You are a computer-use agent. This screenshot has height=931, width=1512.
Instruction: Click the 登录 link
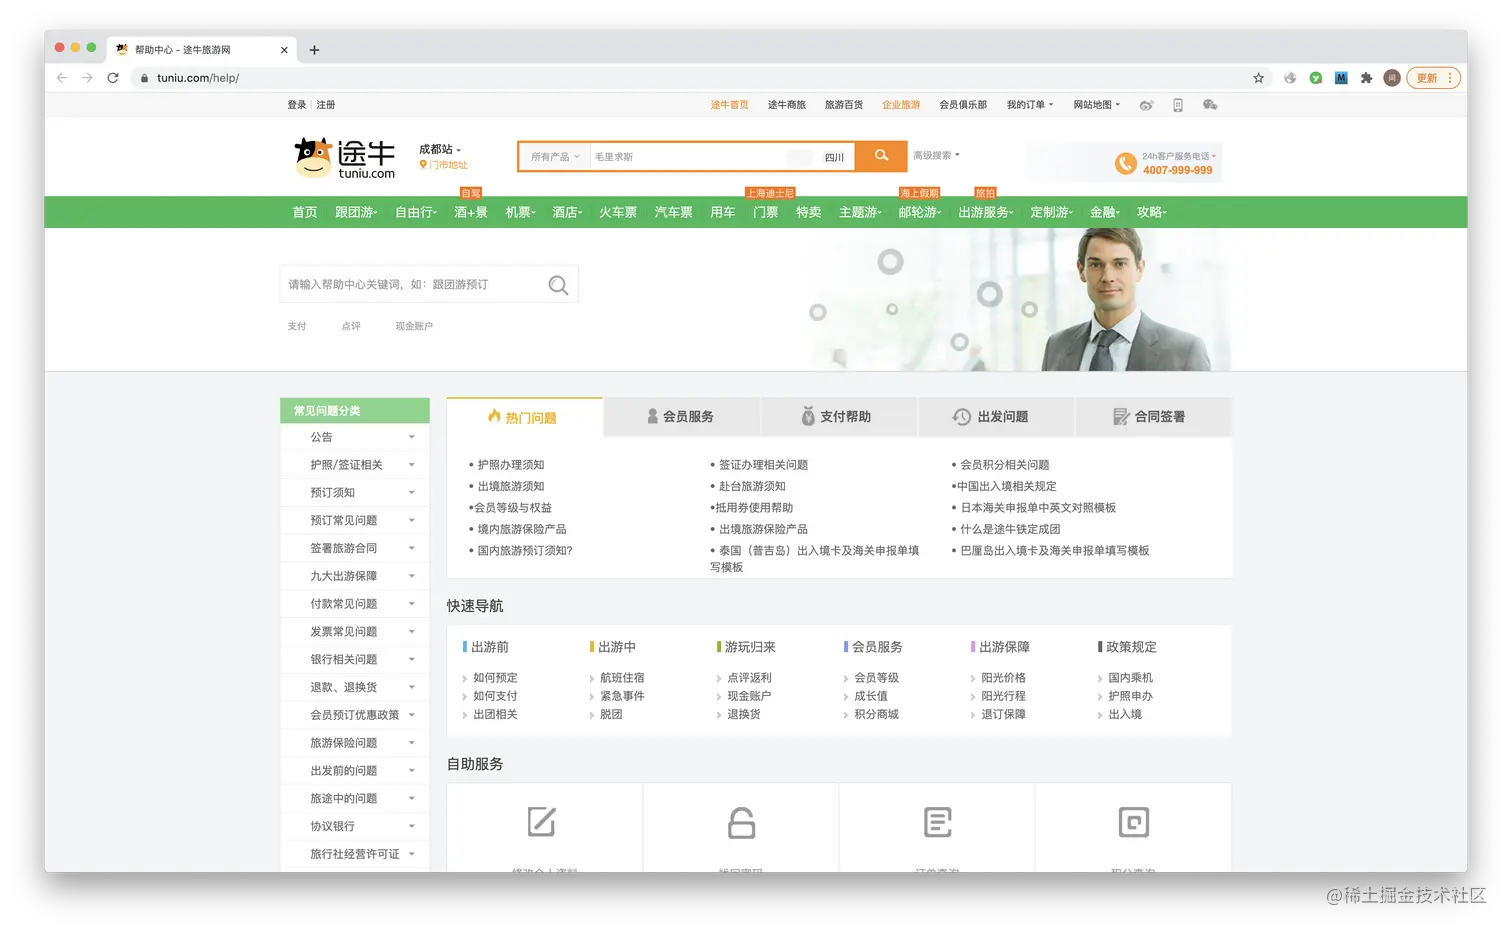(297, 105)
